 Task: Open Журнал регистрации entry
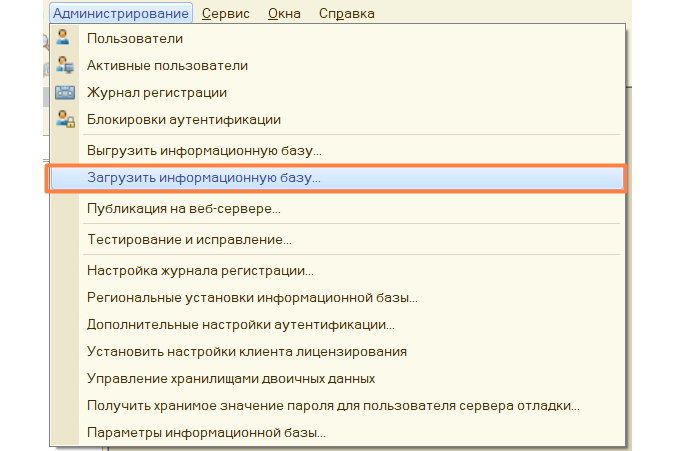338,93
